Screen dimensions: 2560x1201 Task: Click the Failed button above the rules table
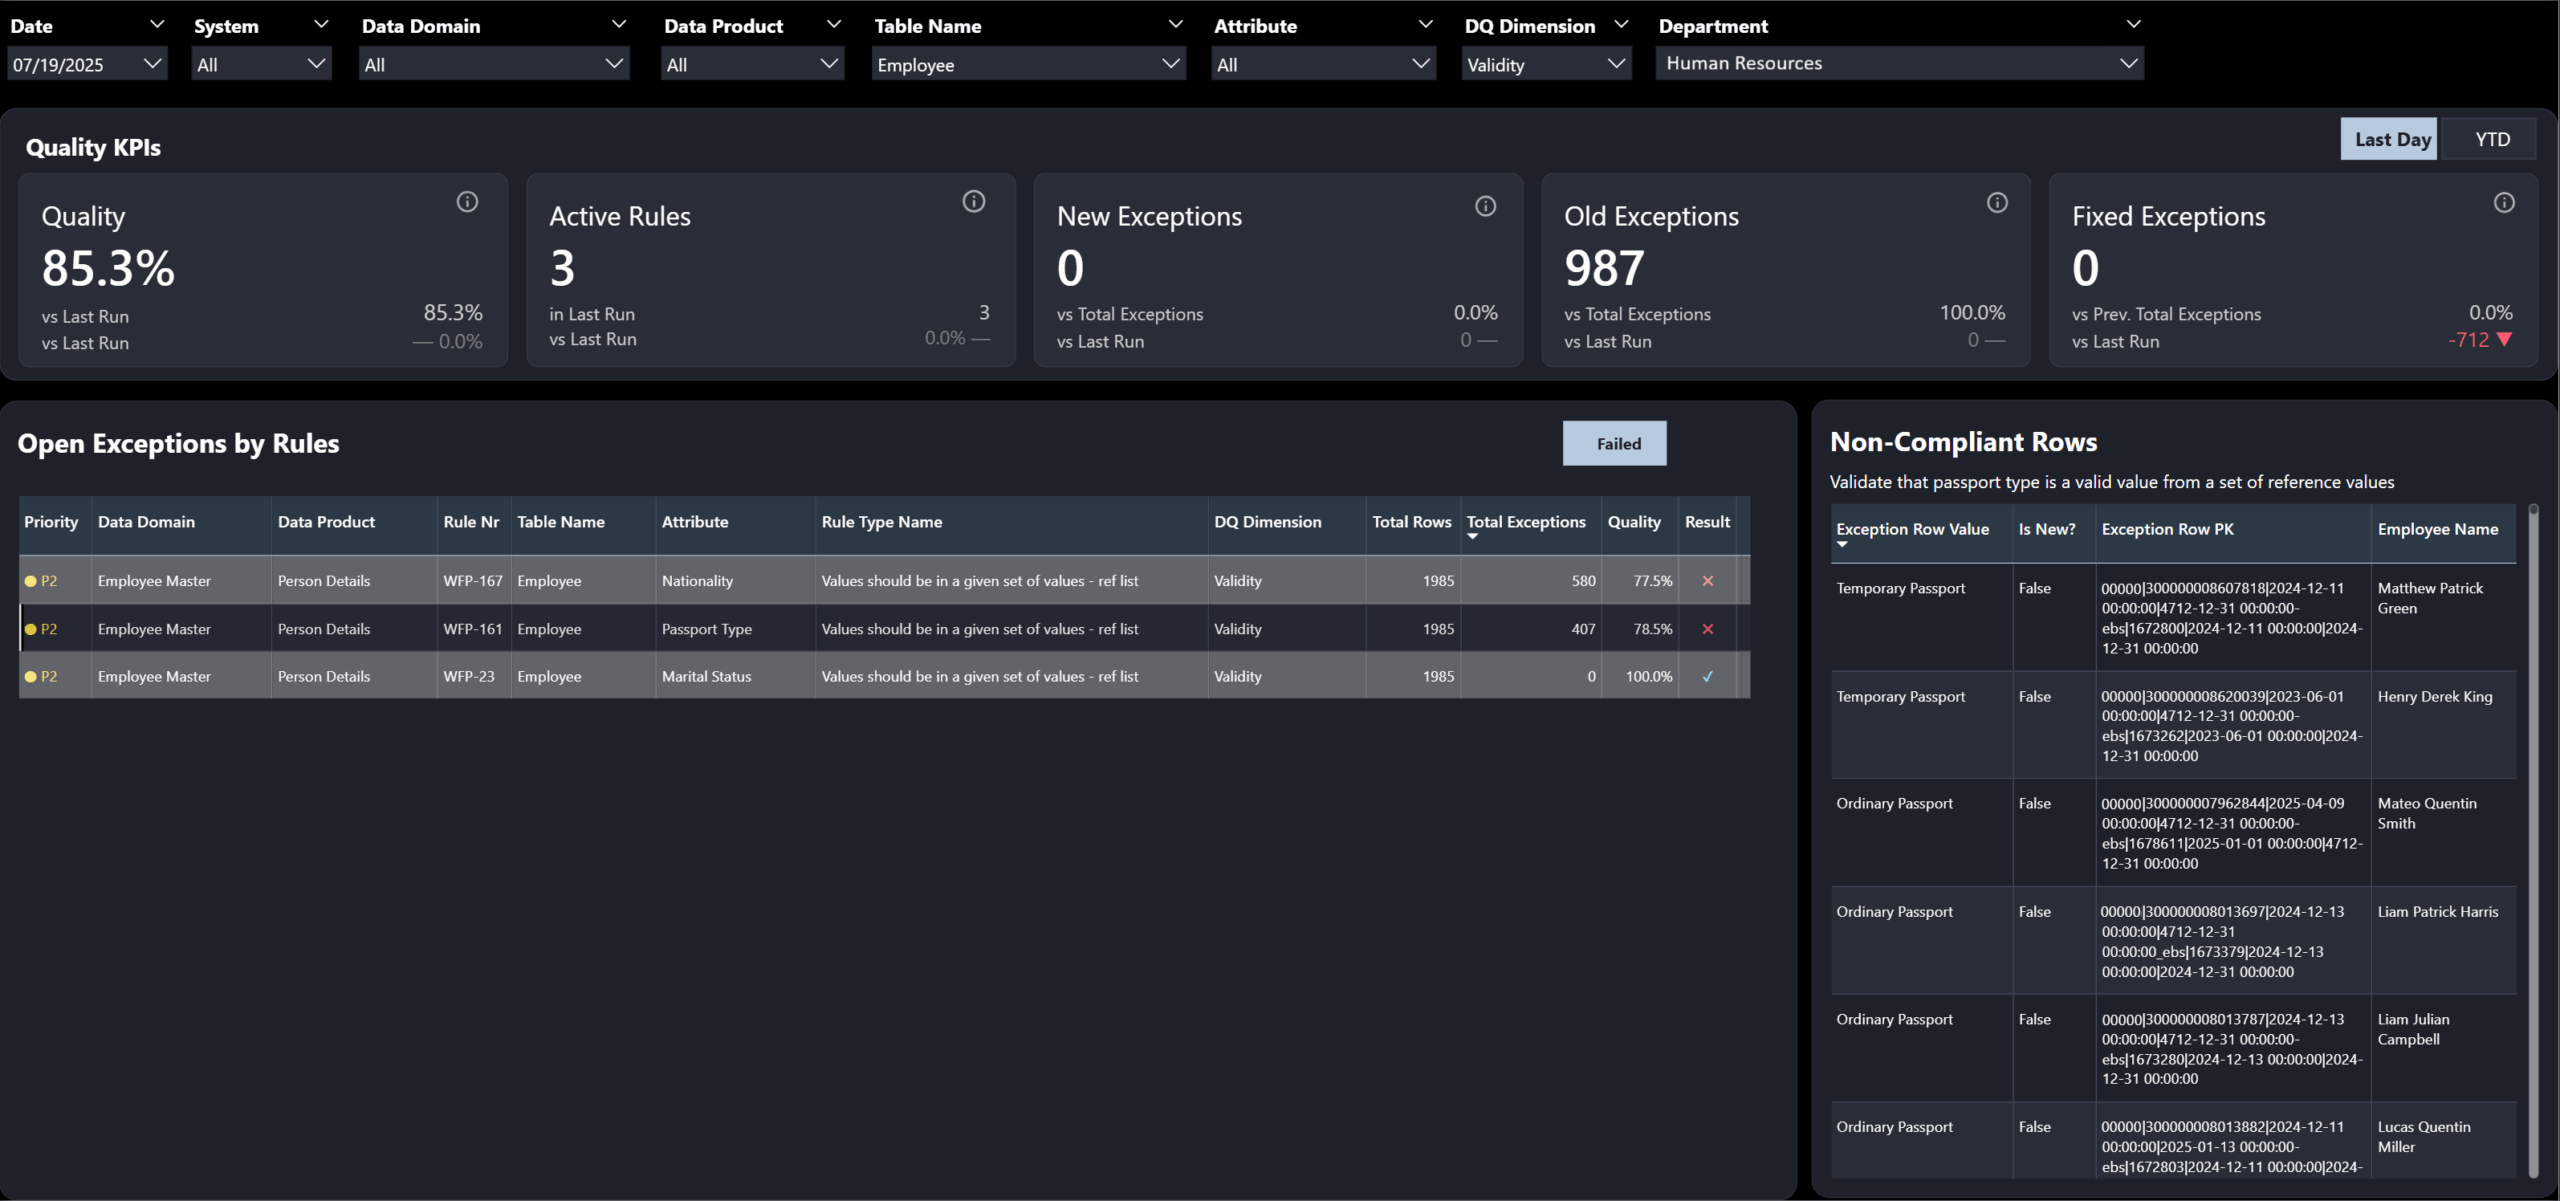(x=1614, y=443)
